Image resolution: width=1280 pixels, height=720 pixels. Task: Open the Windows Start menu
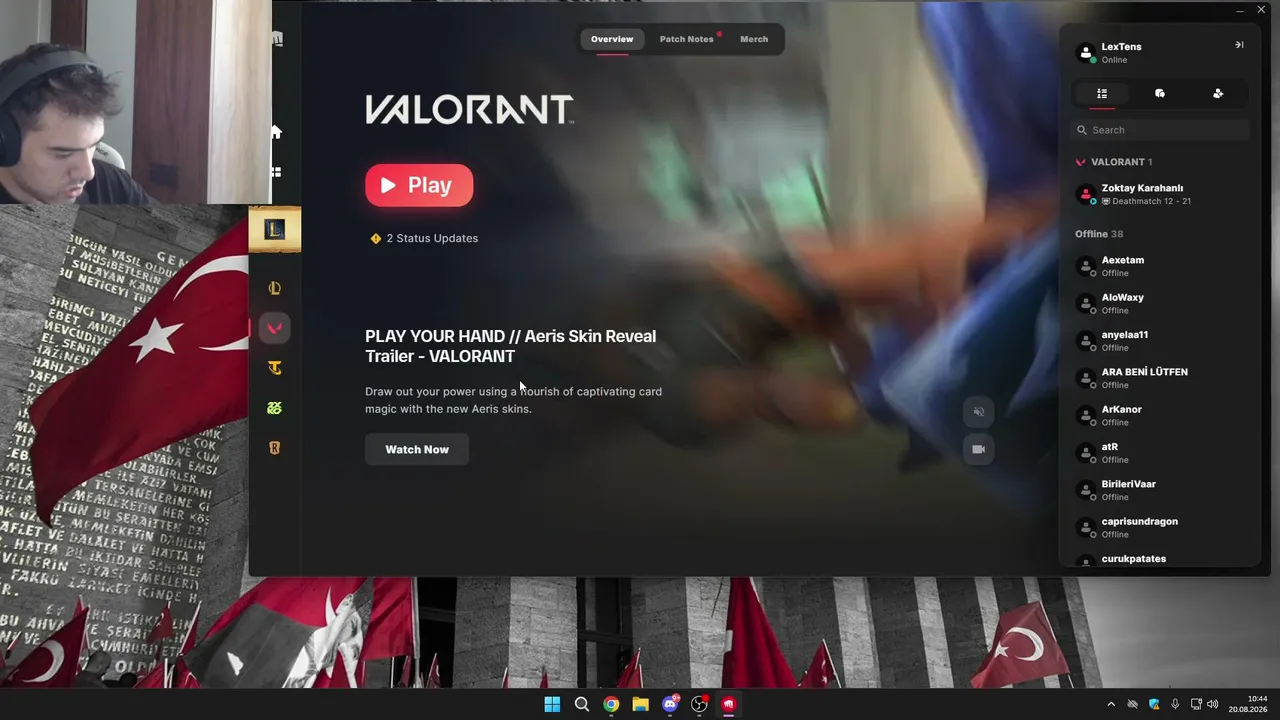click(552, 704)
